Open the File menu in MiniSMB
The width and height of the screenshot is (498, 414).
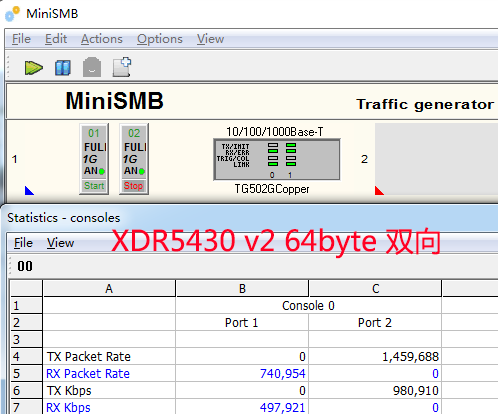click(x=21, y=39)
